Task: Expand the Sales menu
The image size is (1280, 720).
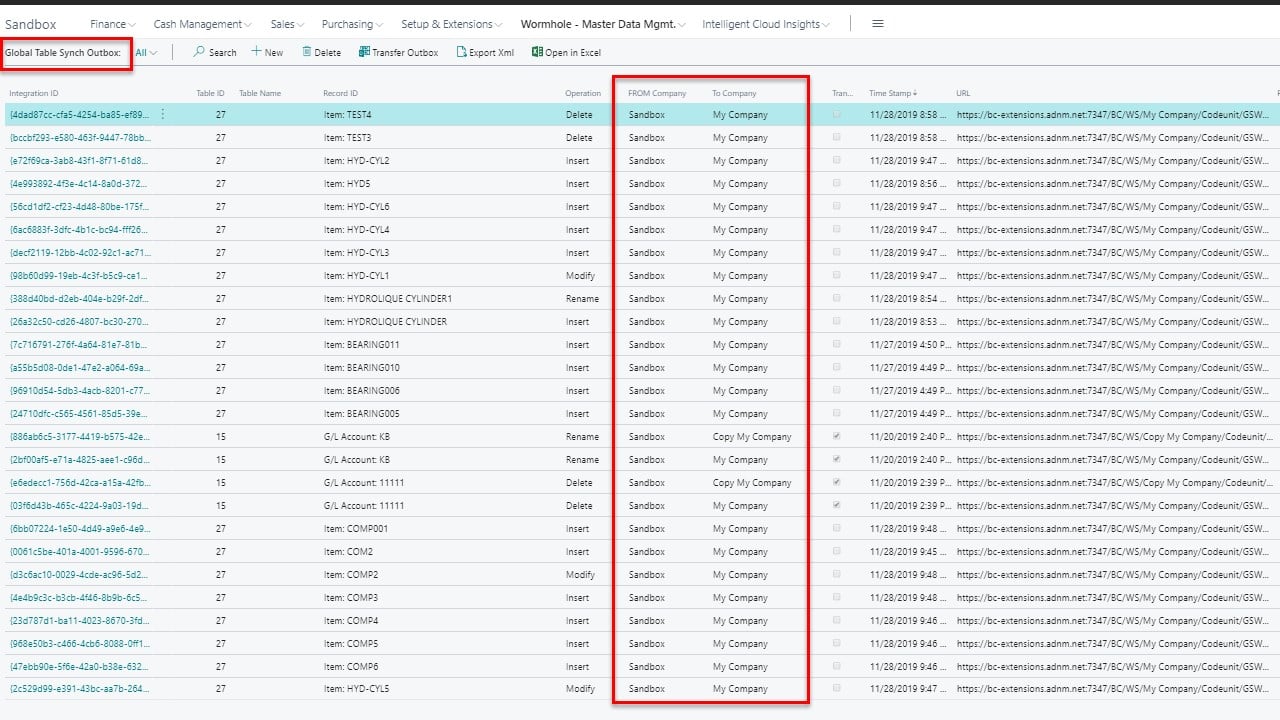Action: pos(289,24)
